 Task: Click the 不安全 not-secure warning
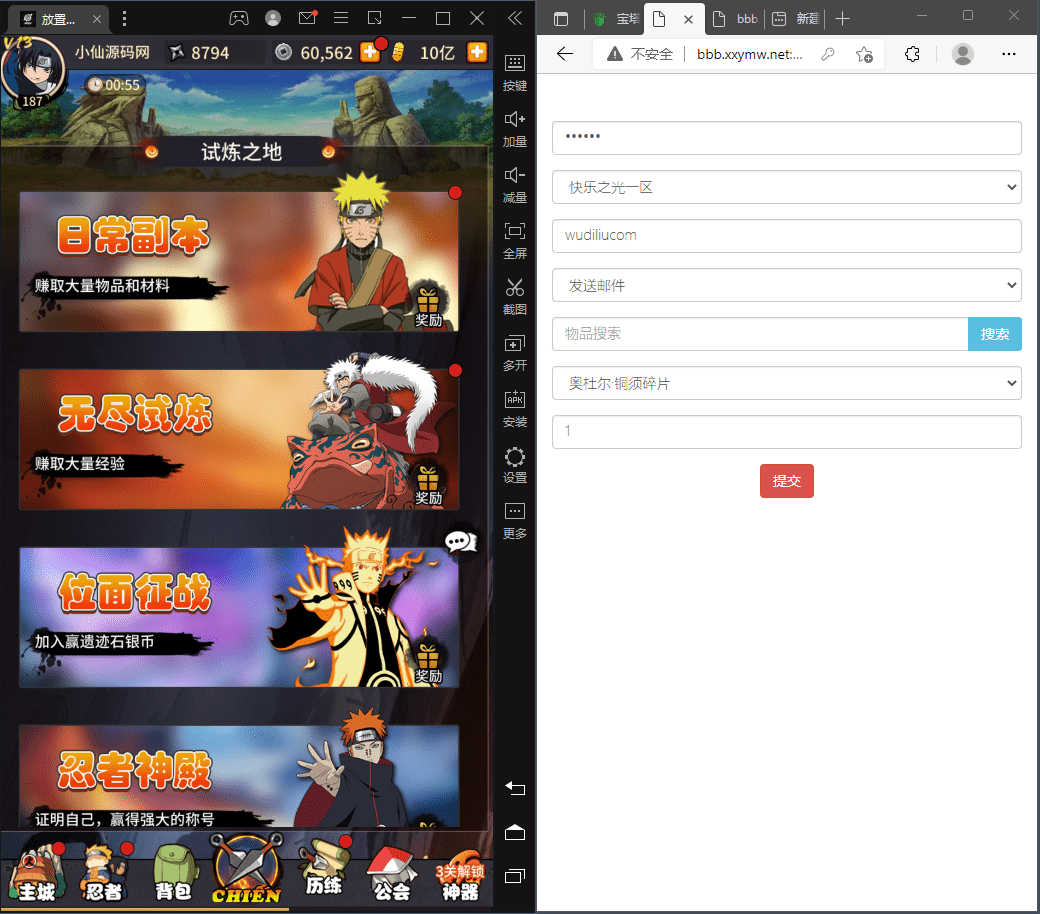click(639, 54)
